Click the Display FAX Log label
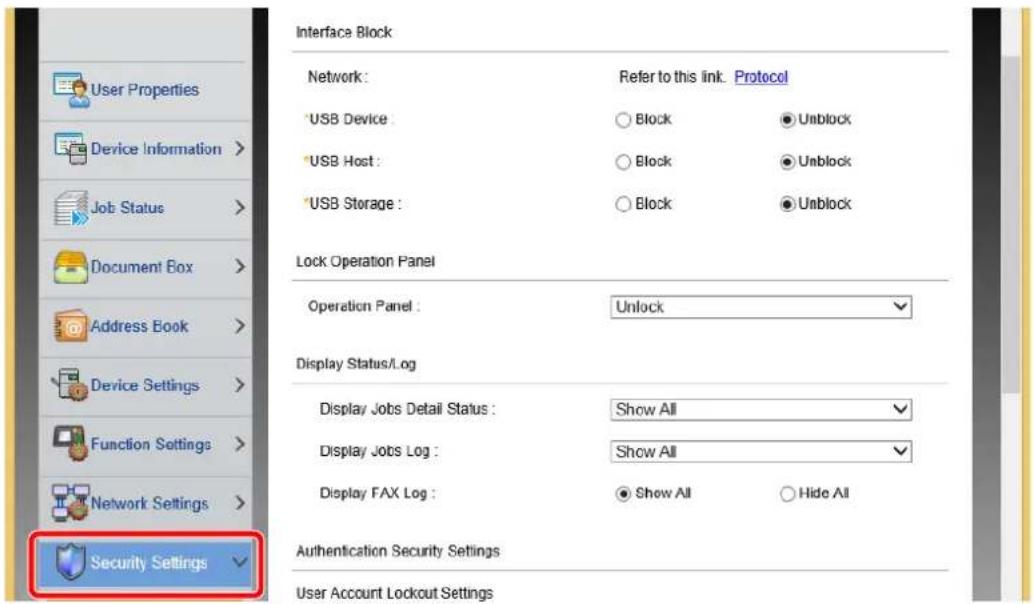 point(377,493)
